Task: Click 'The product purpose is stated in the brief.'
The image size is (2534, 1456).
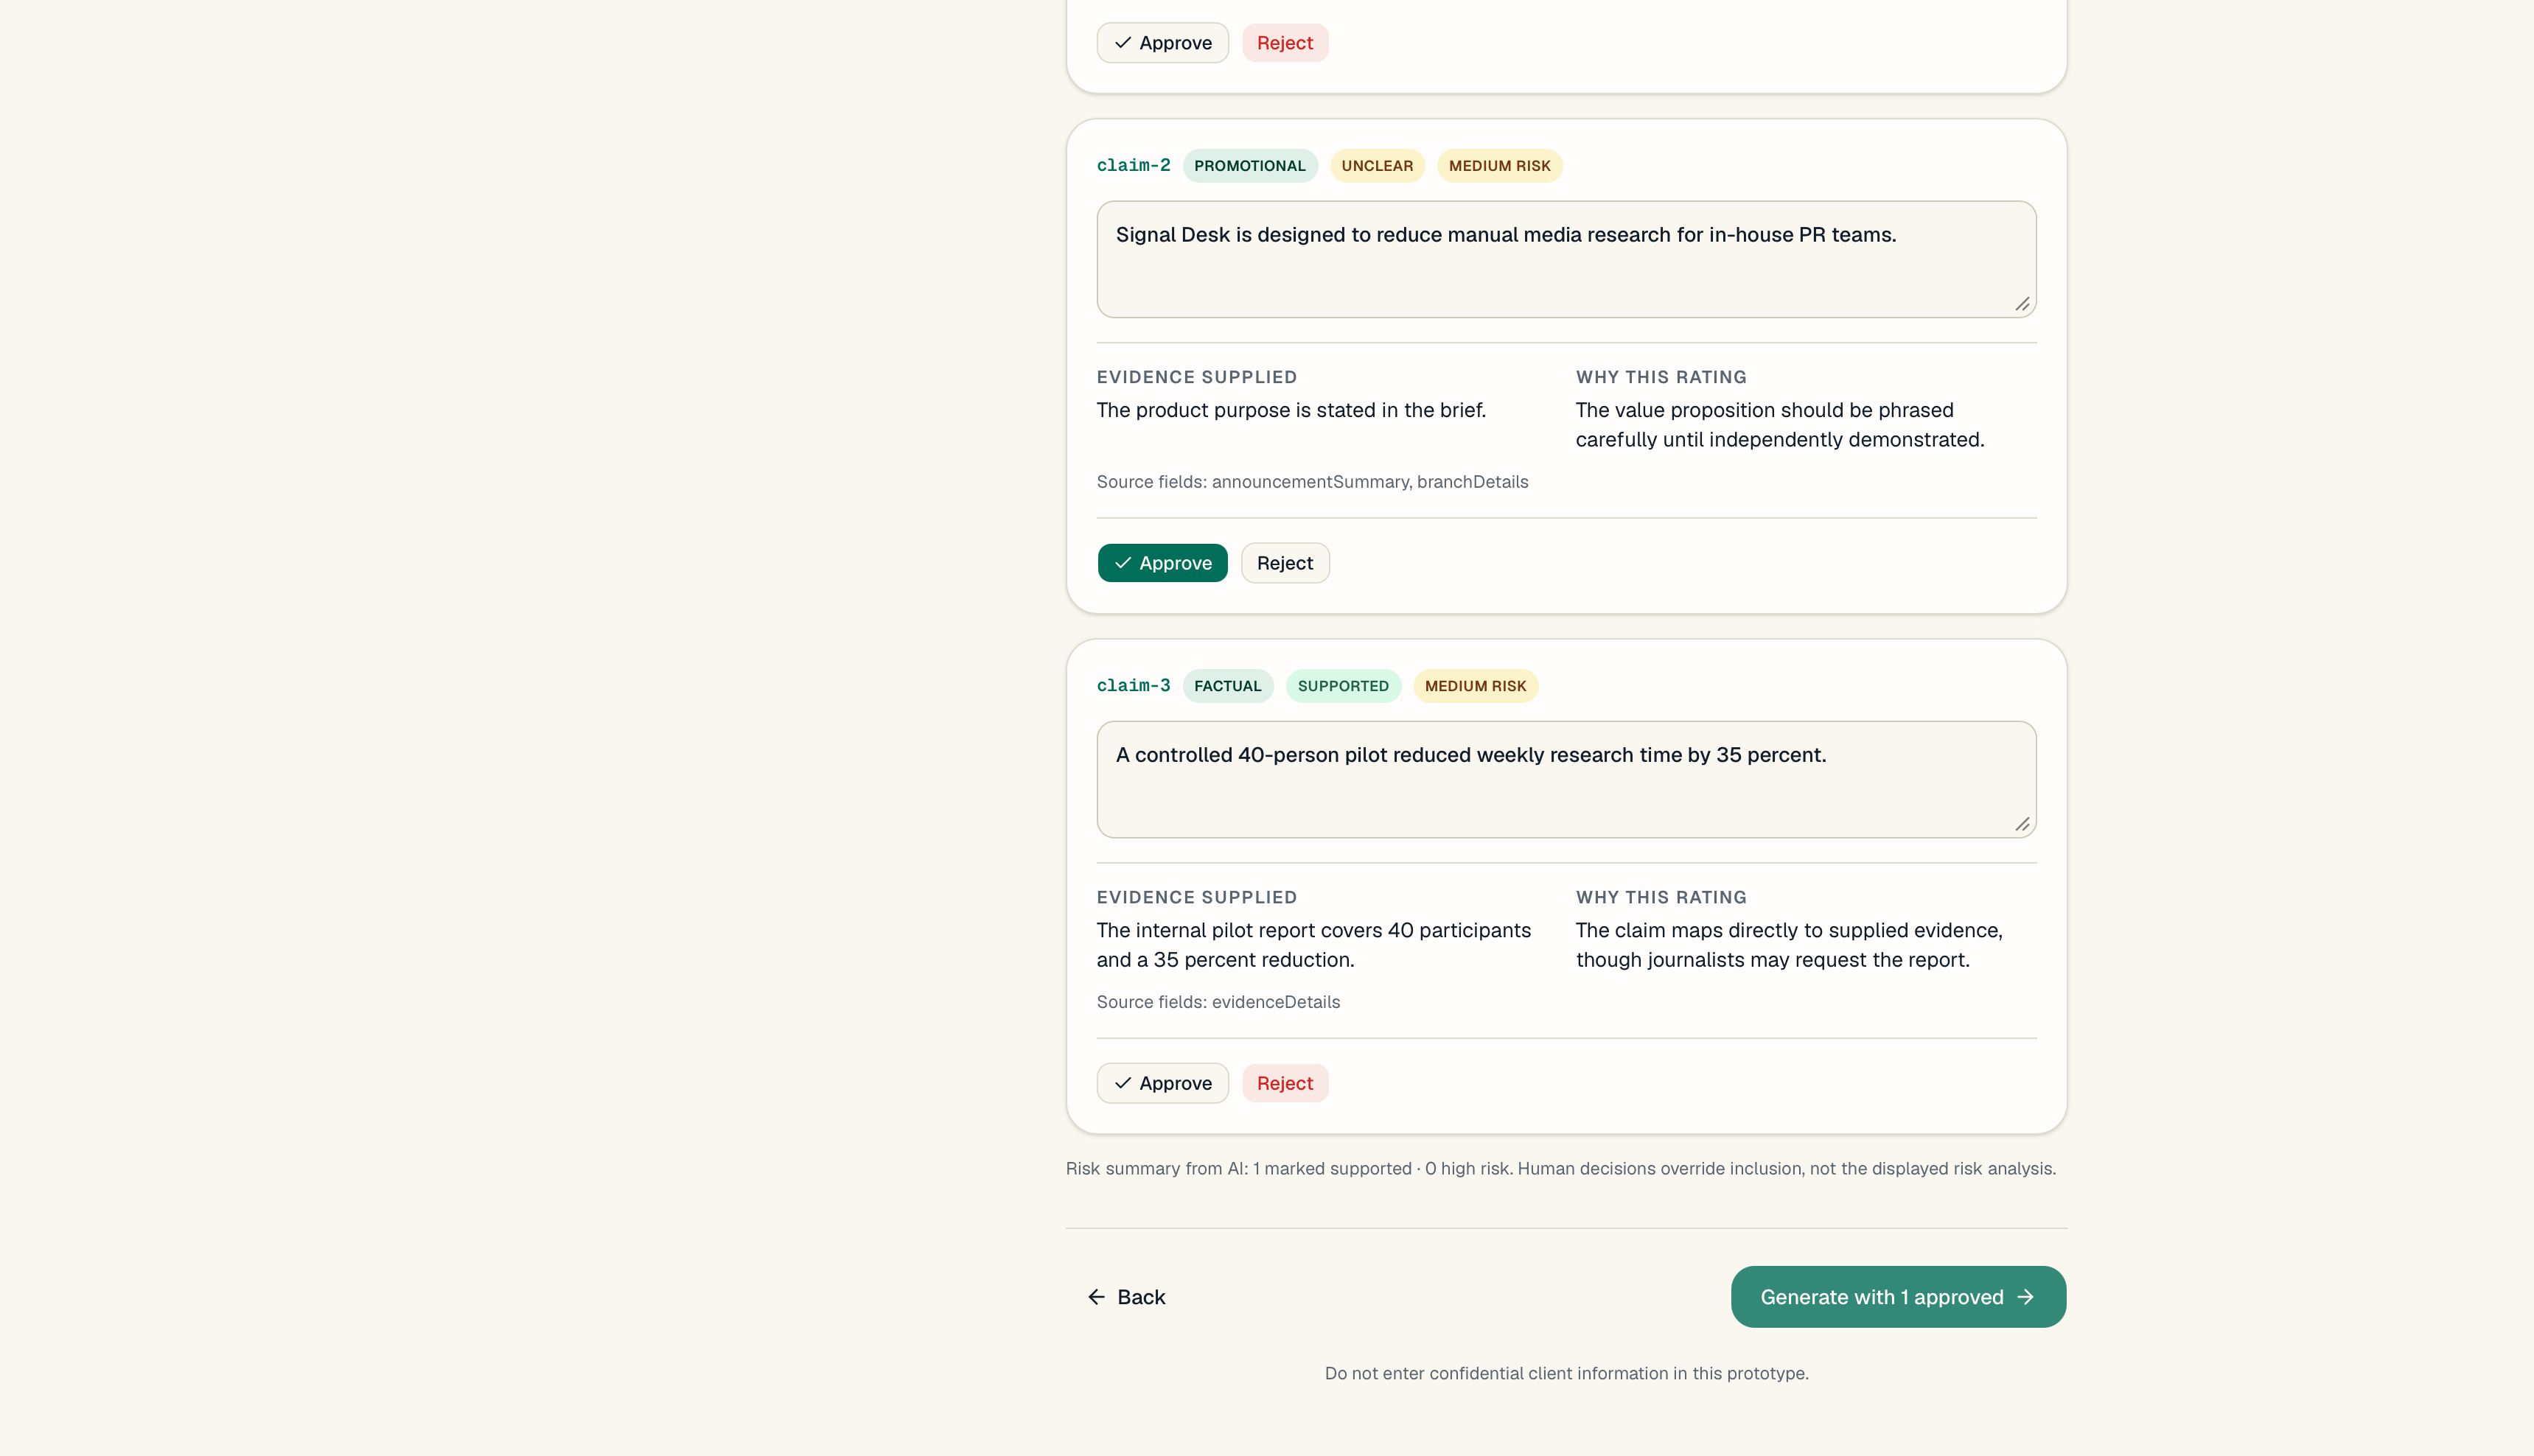Action: 1291,410
